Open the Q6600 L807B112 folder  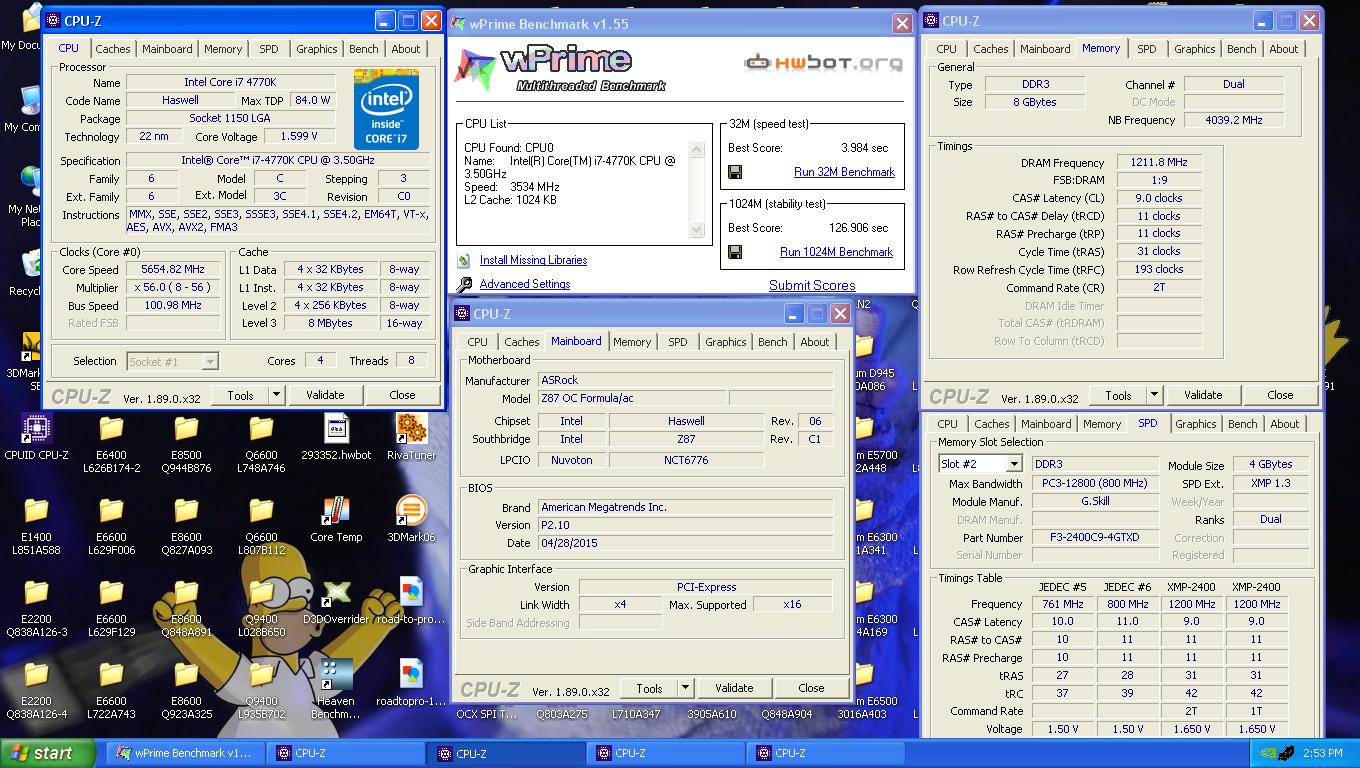(261, 512)
